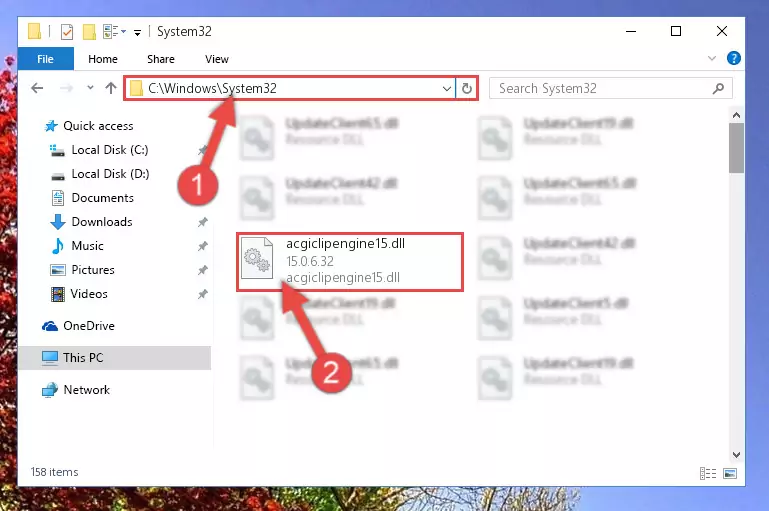This screenshot has height=511, width=769.
Task: Switch to Details view layout icon
Action: point(708,474)
